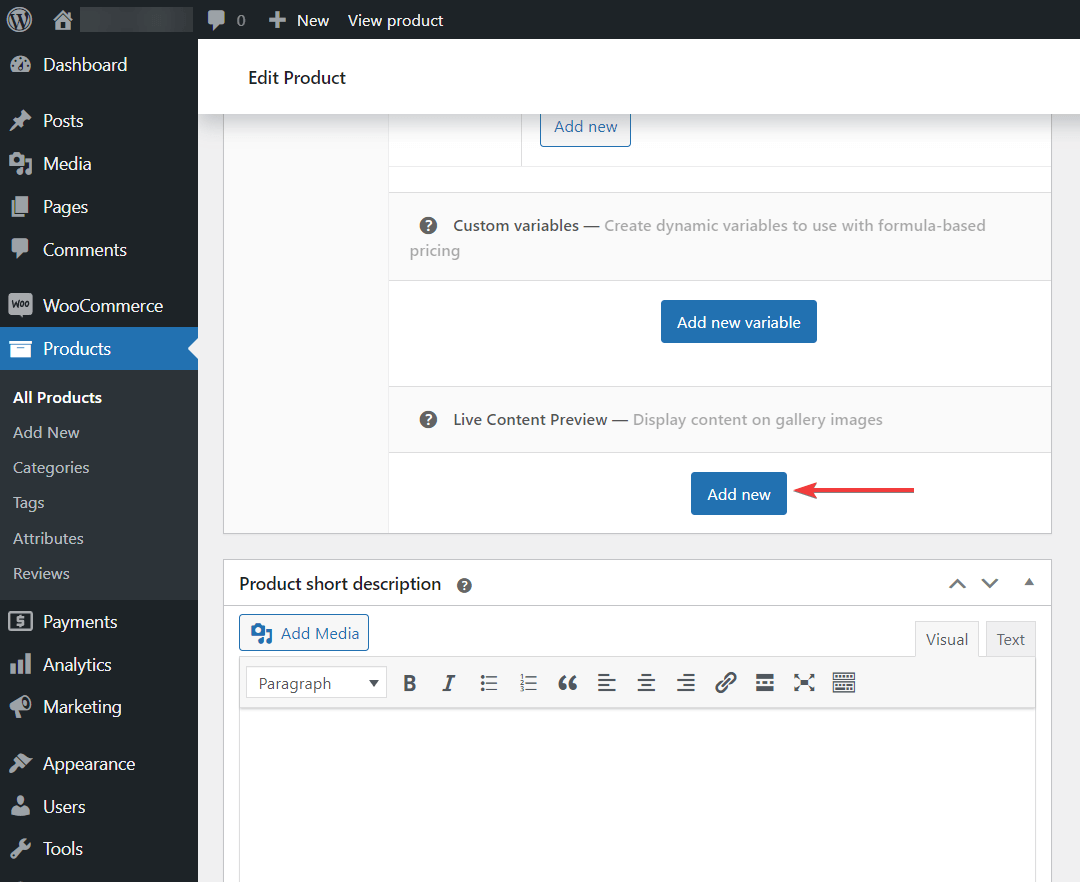Viewport: 1080px width, 882px height.
Task: Move short description panel down
Action: pyautogui.click(x=990, y=584)
